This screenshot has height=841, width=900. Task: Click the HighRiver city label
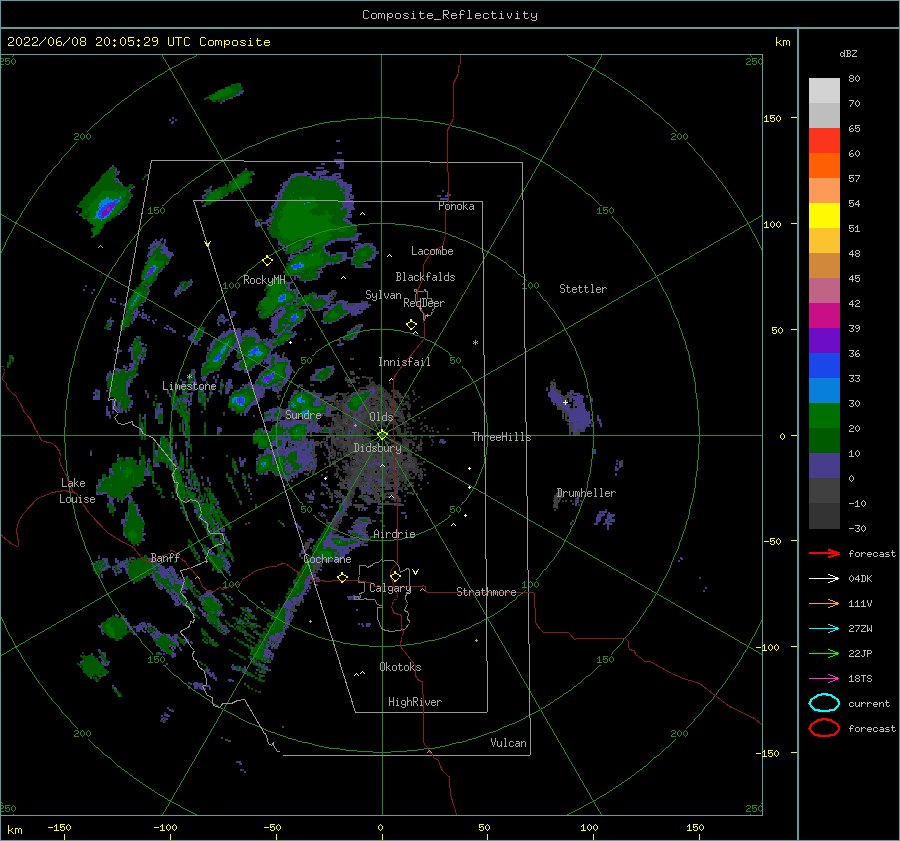point(414,702)
